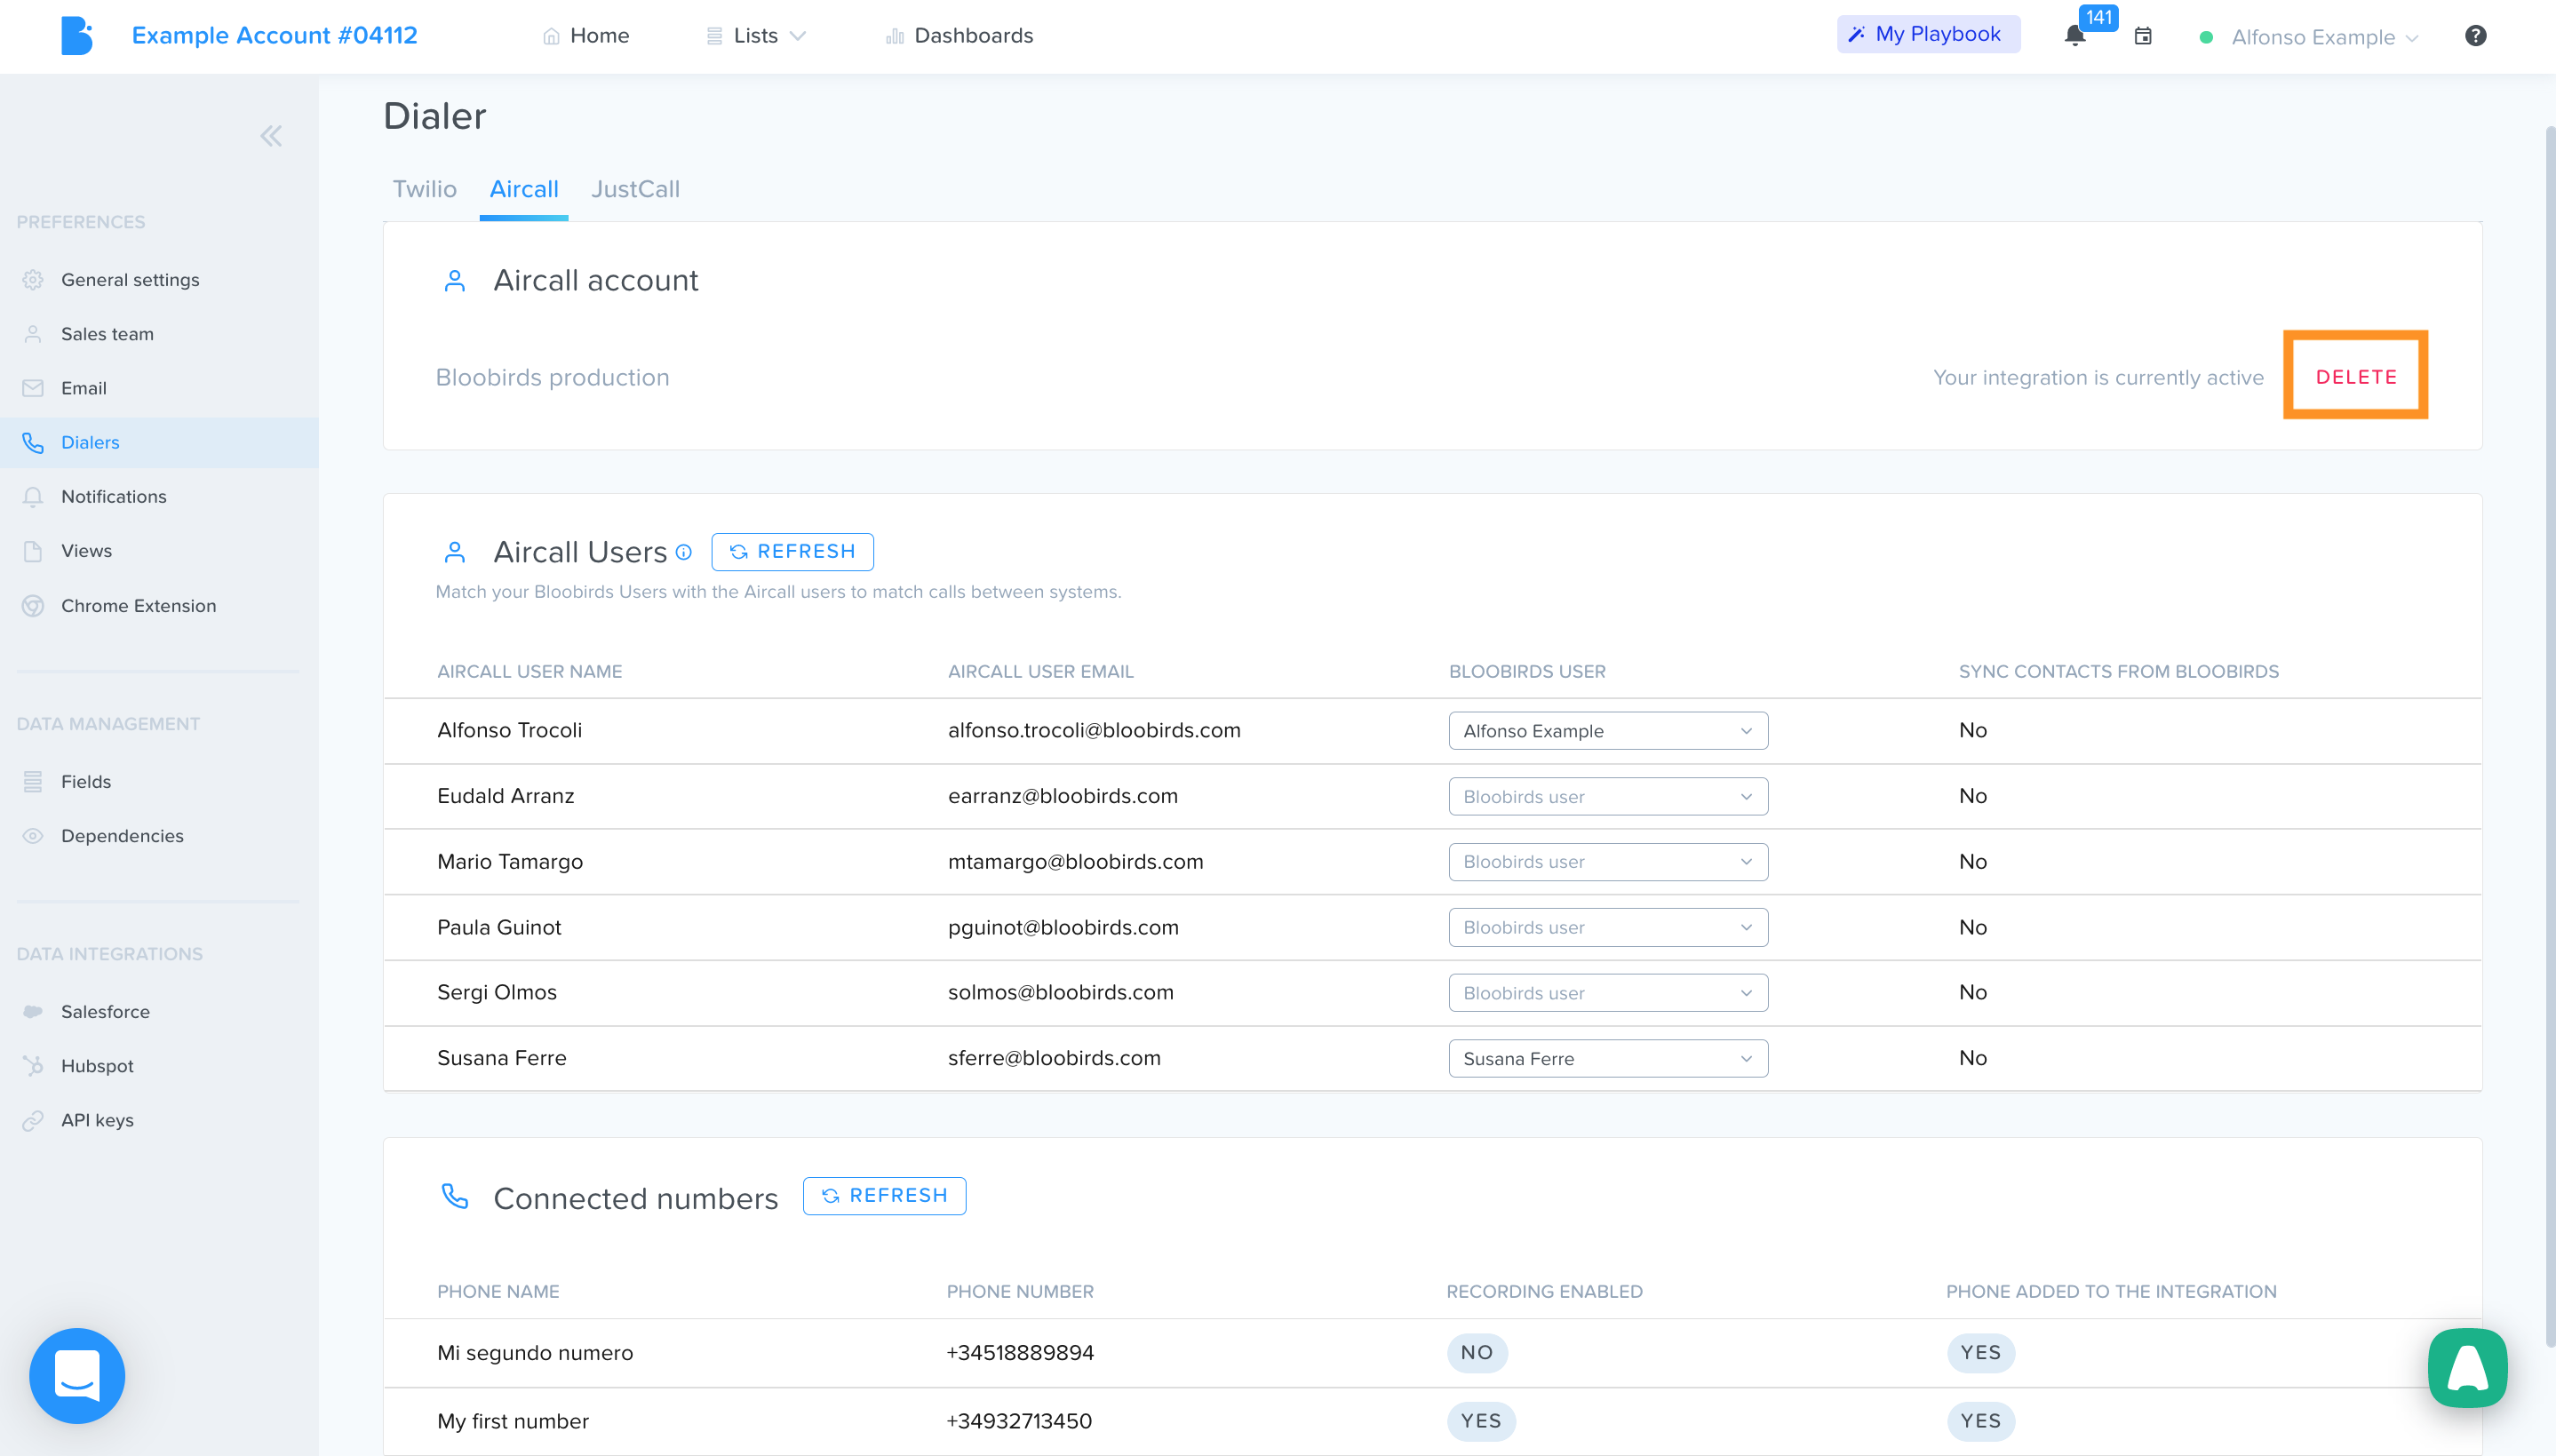This screenshot has width=2556, height=1456.
Task: Click the Salesforce cloud icon
Action: (x=33, y=1012)
